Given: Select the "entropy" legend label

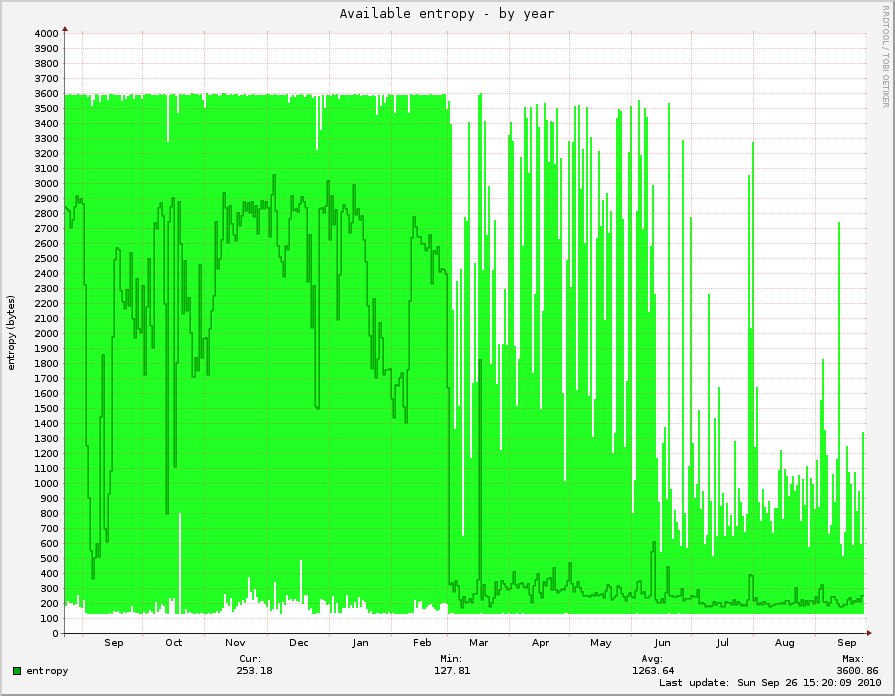Looking at the screenshot, I should click(x=47, y=671).
